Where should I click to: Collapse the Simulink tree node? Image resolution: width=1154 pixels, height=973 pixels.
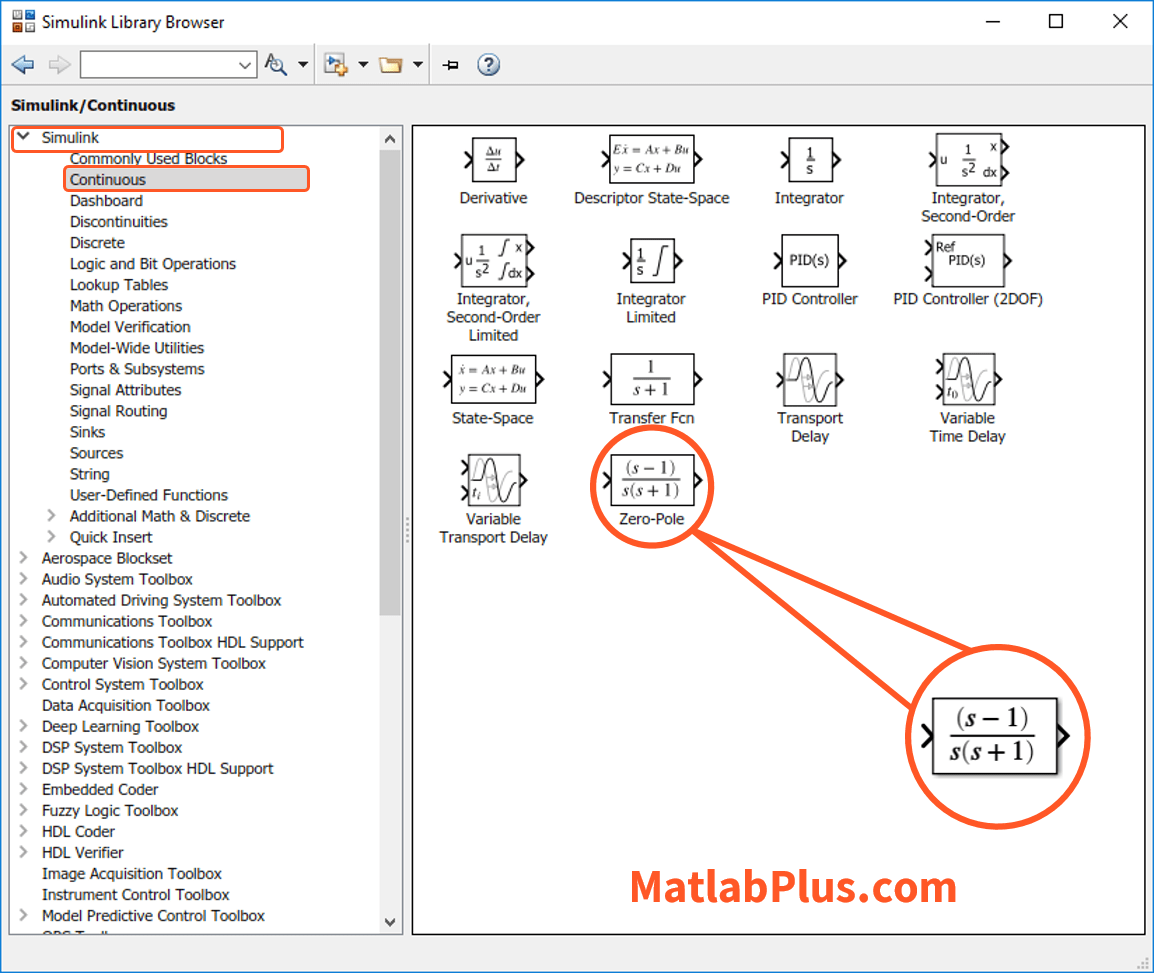coord(23,137)
